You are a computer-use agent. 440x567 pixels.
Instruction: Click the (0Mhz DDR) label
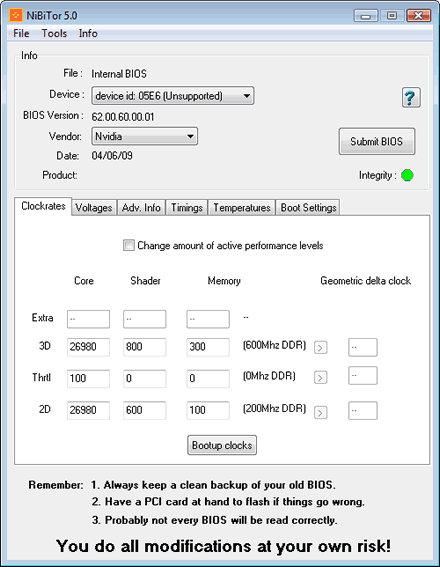click(269, 376)
